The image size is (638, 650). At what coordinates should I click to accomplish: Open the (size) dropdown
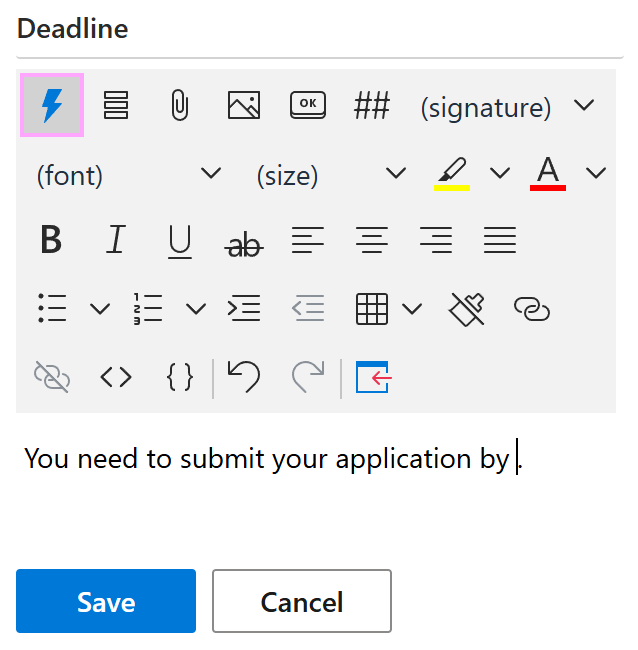(330, 175)
